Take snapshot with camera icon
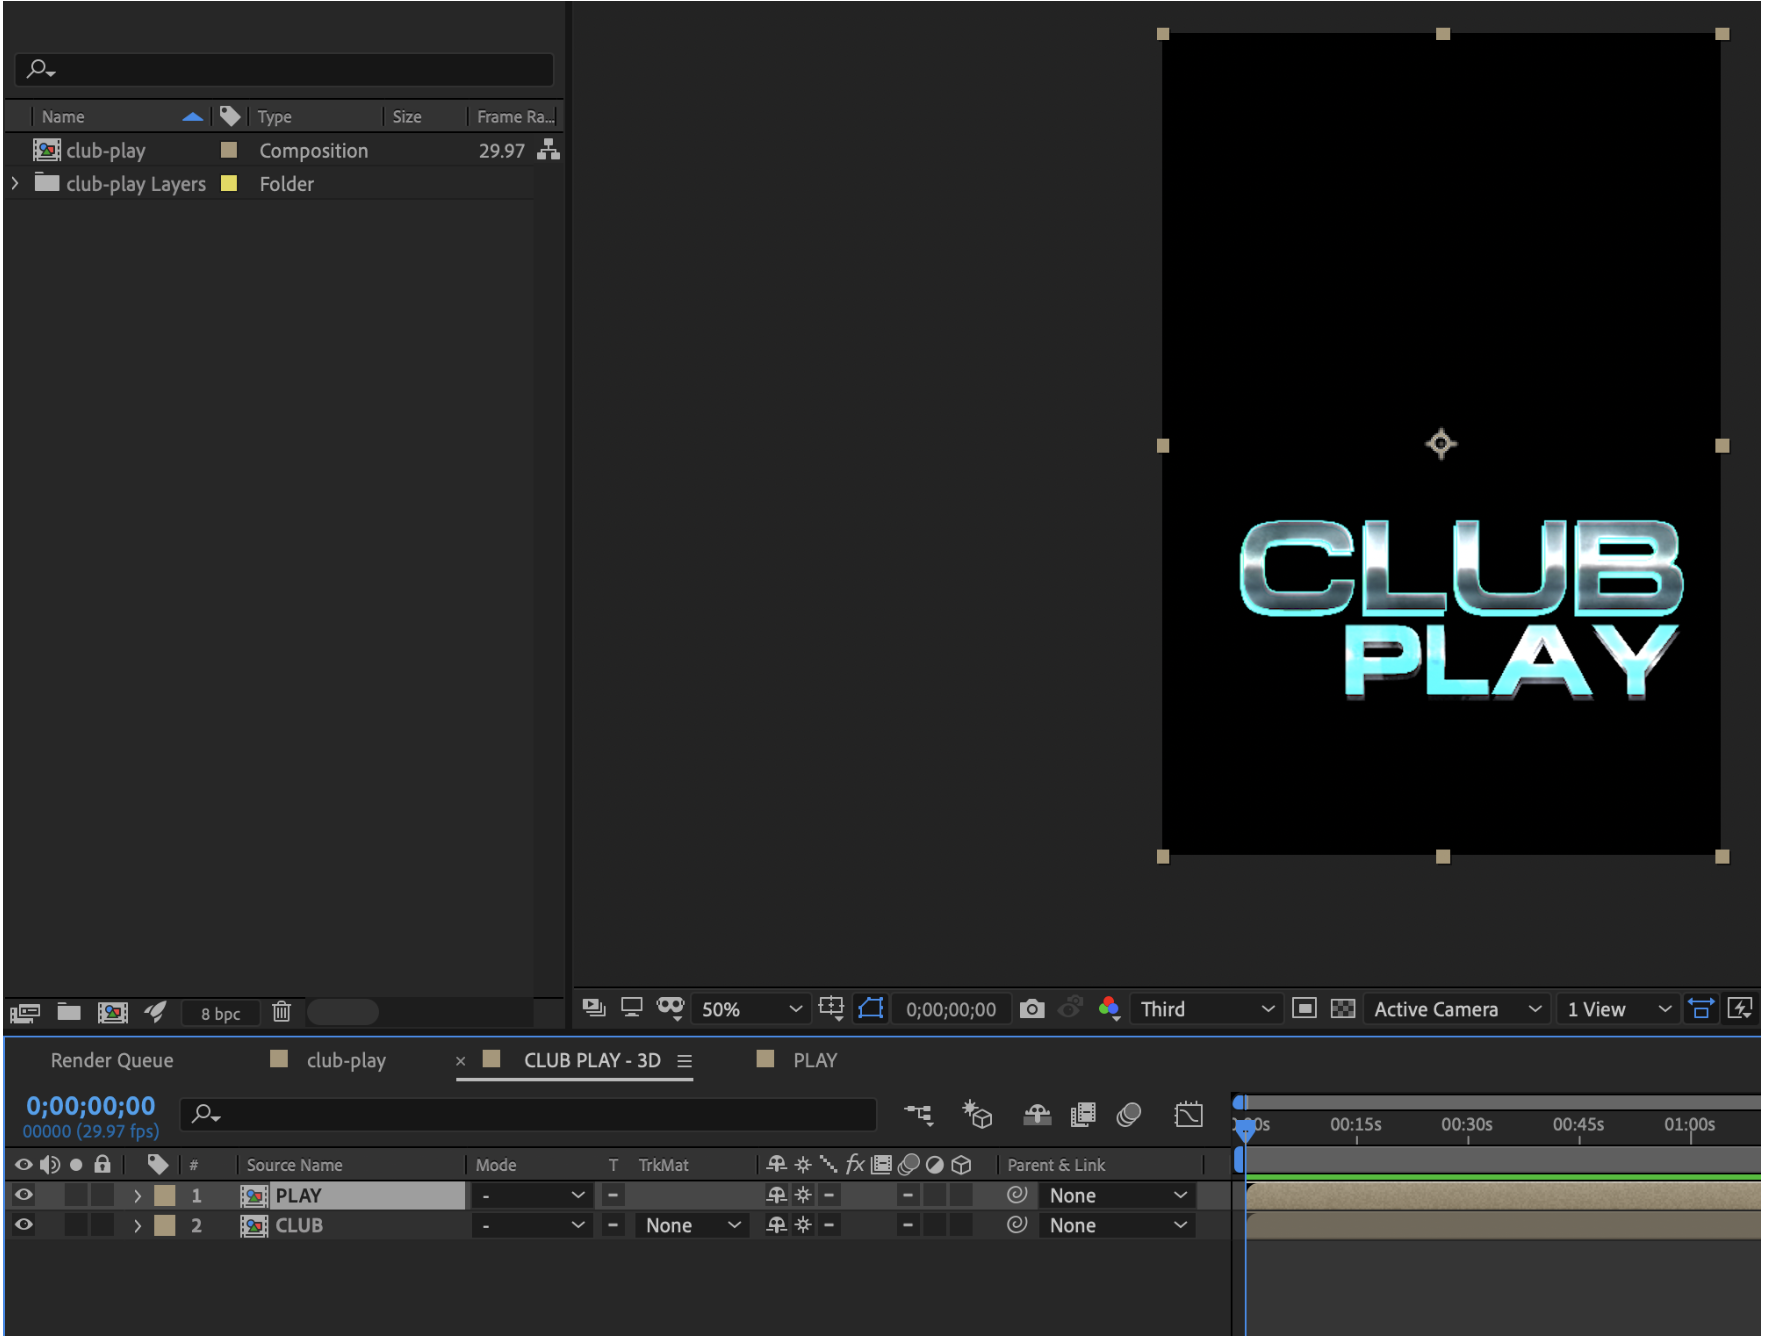Screen dimensions: 1766x1342 pos(1032,1009)
